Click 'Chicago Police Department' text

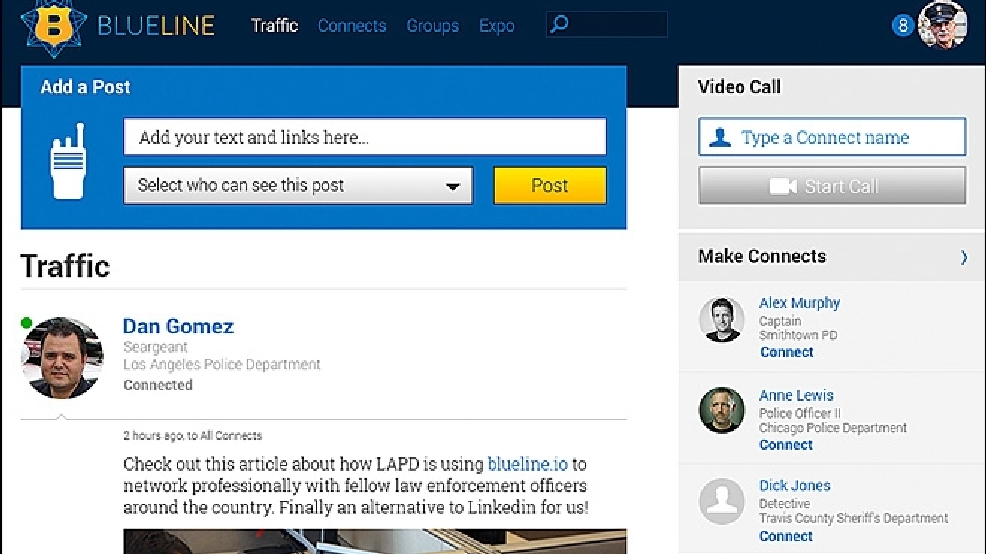click(833, 428)
